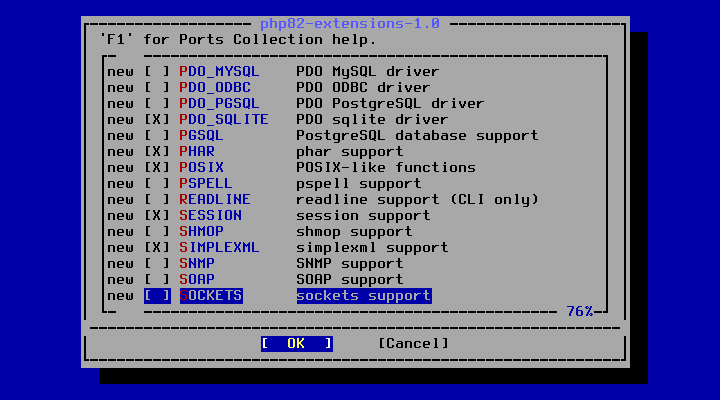Click the 'POSIX-like functions' description
The width and height of the screenshot is (720, 400).
click(386, 168)
